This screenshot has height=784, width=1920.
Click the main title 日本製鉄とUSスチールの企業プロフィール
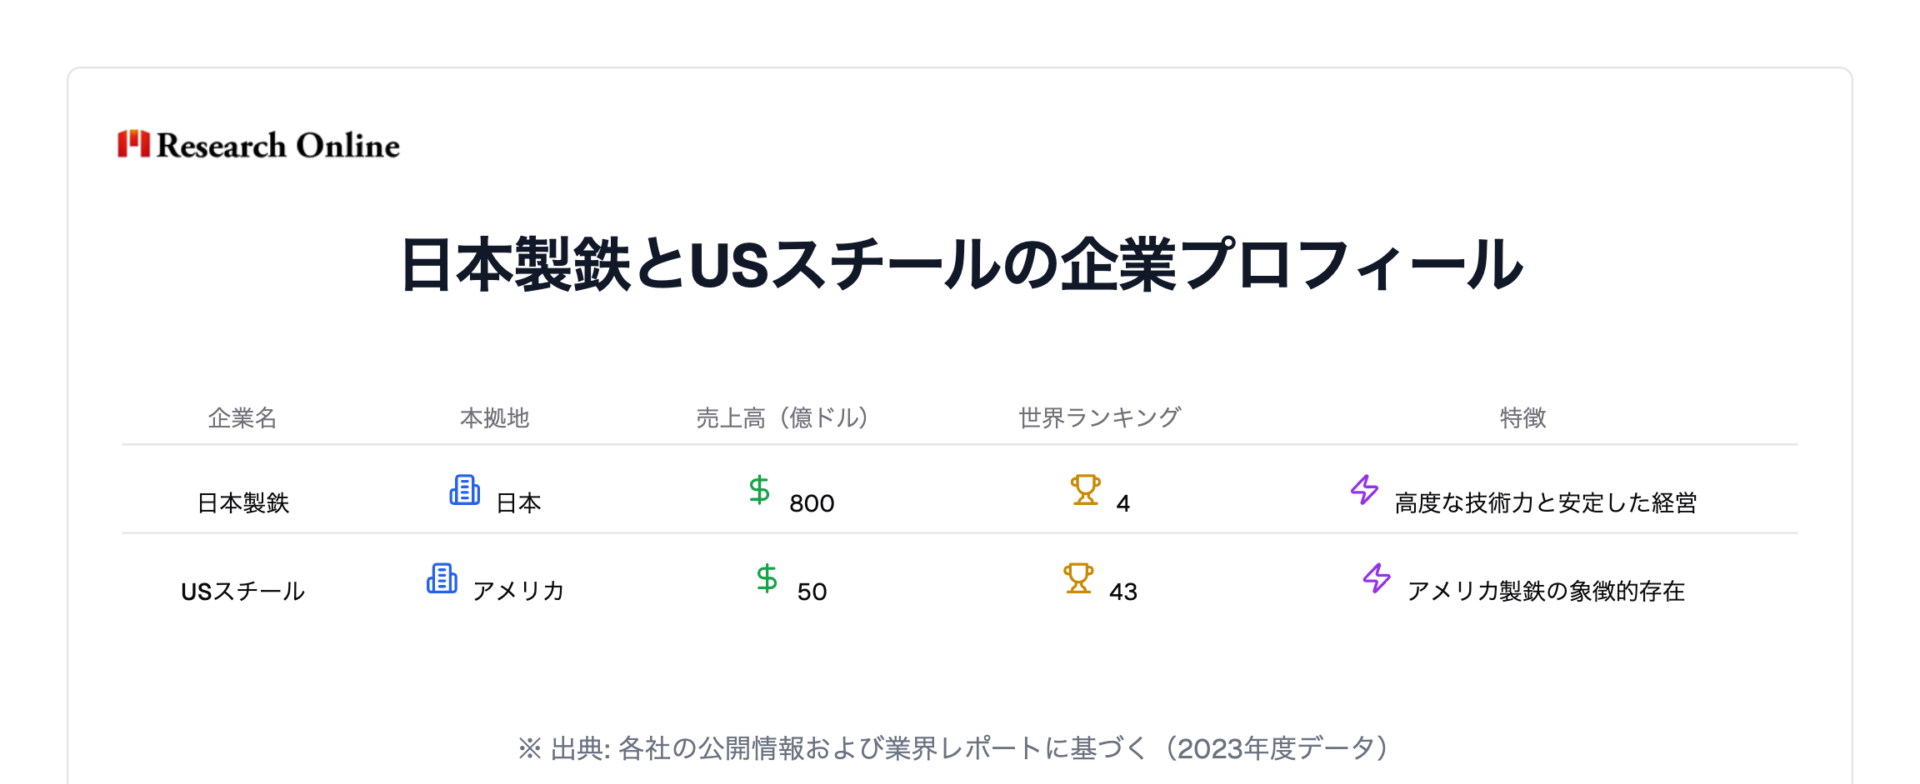point(960,265)
